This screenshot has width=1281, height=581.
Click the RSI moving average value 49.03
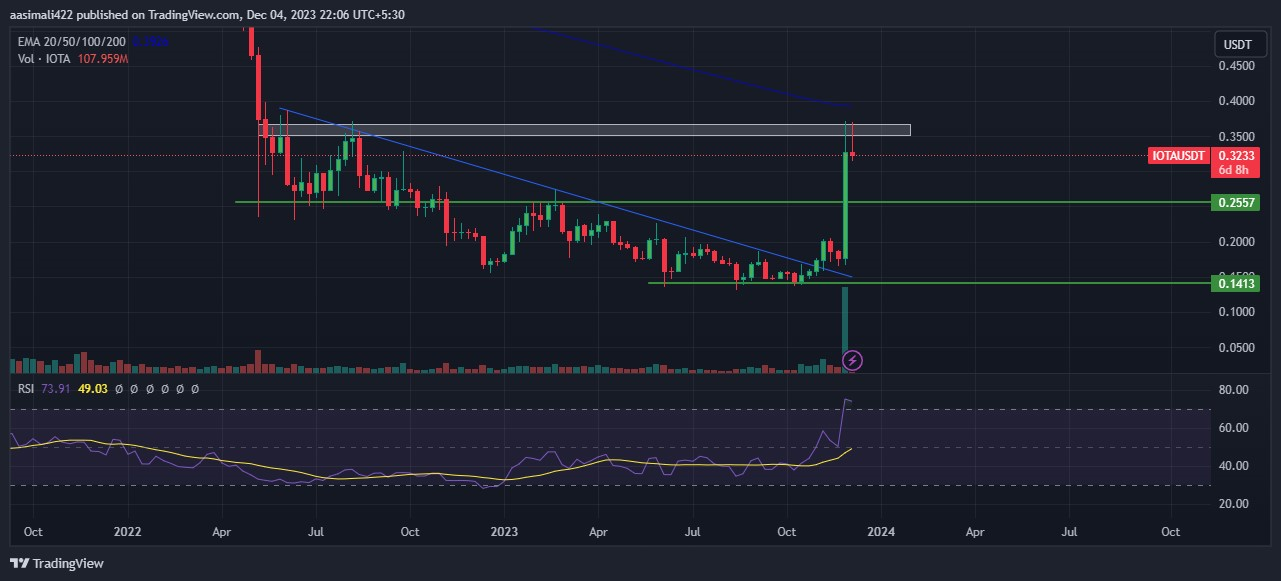point(92,389)
